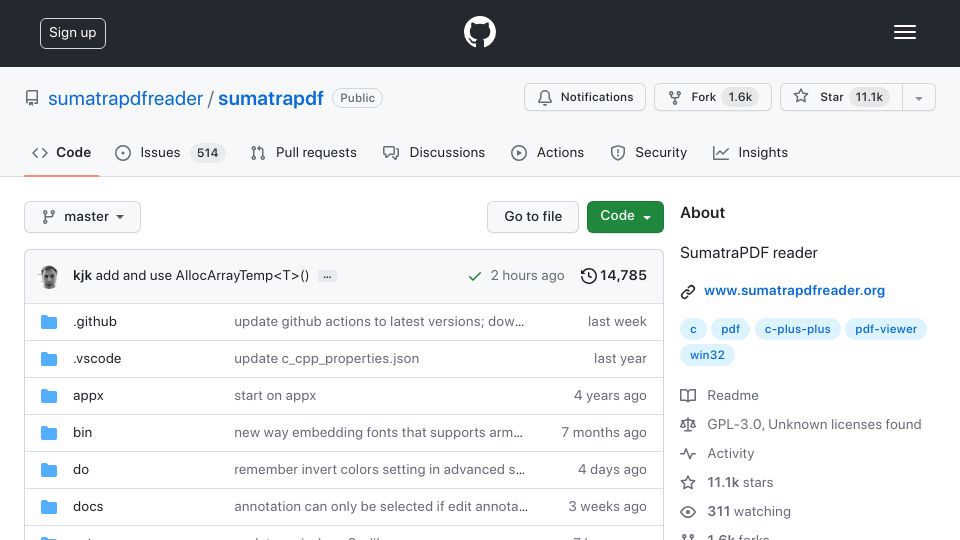Click 'annotation can only be selected' commit message
This screenshot has width=960, height=540.
[x=381, y=506]
